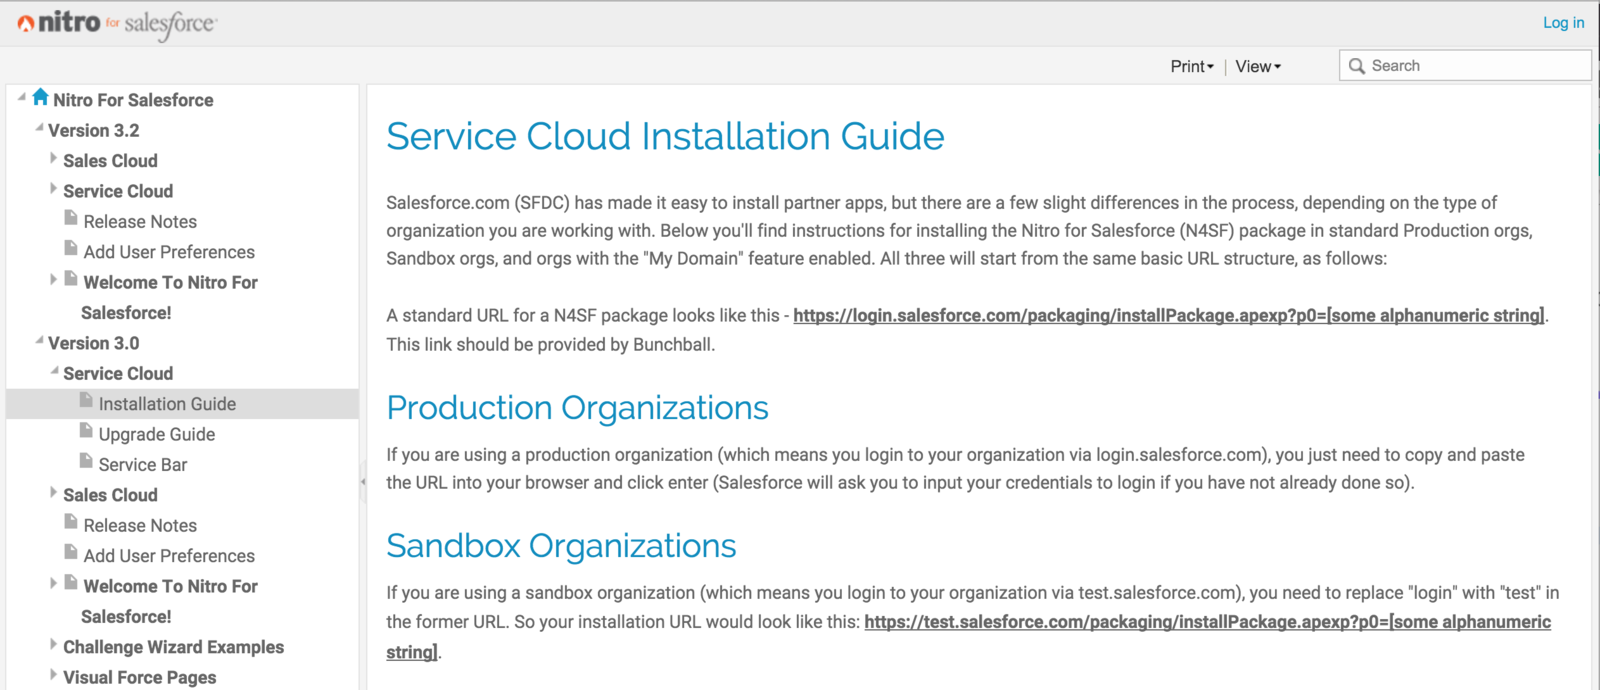Click the Log in link
The image size is (1600, 690).
pyautogui.click(x=1563, y=22)
